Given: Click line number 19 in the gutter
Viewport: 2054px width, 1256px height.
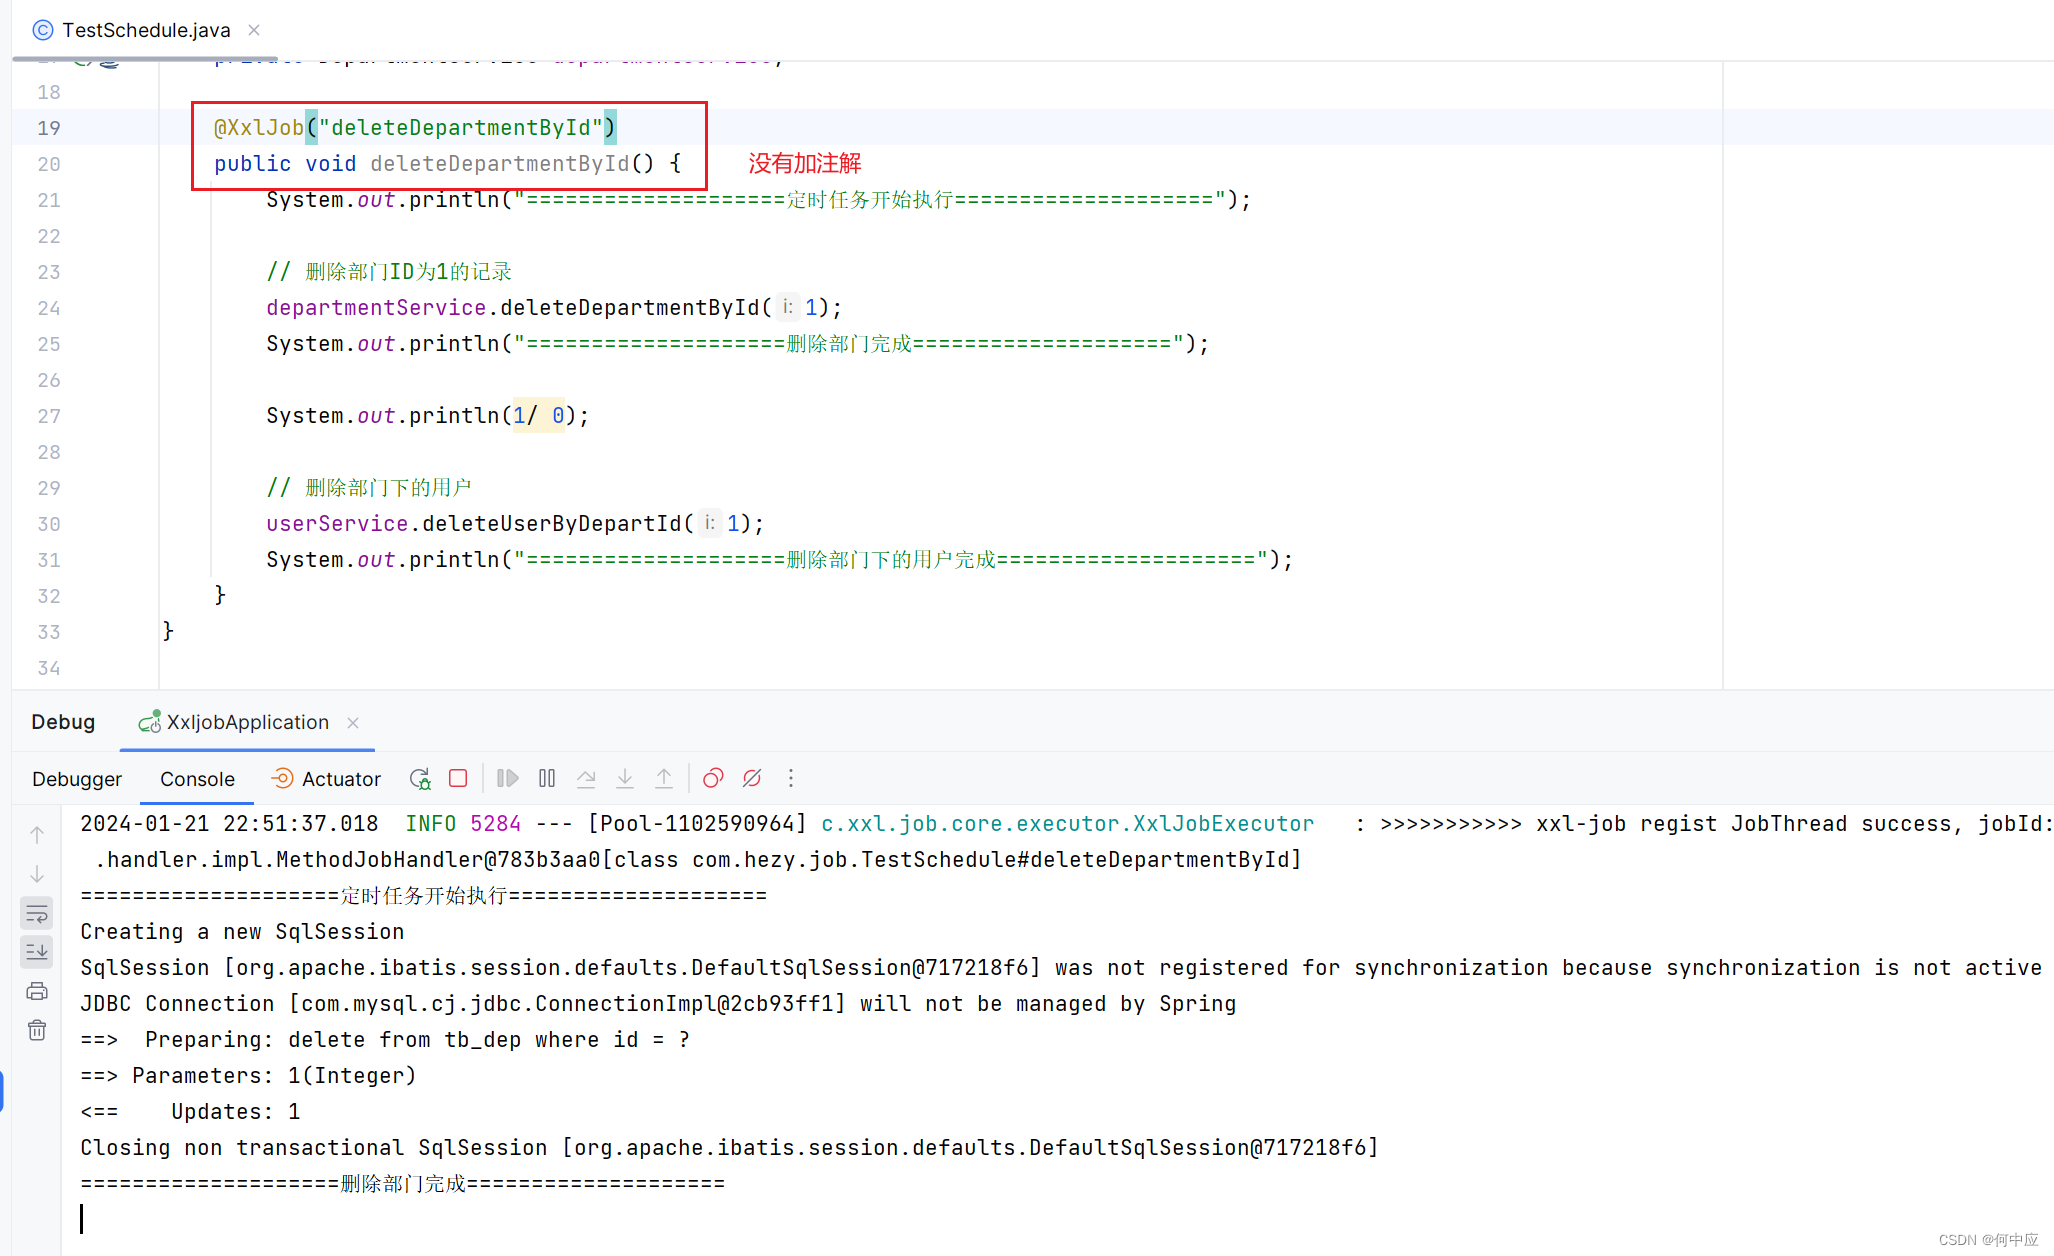Looking at the screenshot, I should [x=49, y=128].
